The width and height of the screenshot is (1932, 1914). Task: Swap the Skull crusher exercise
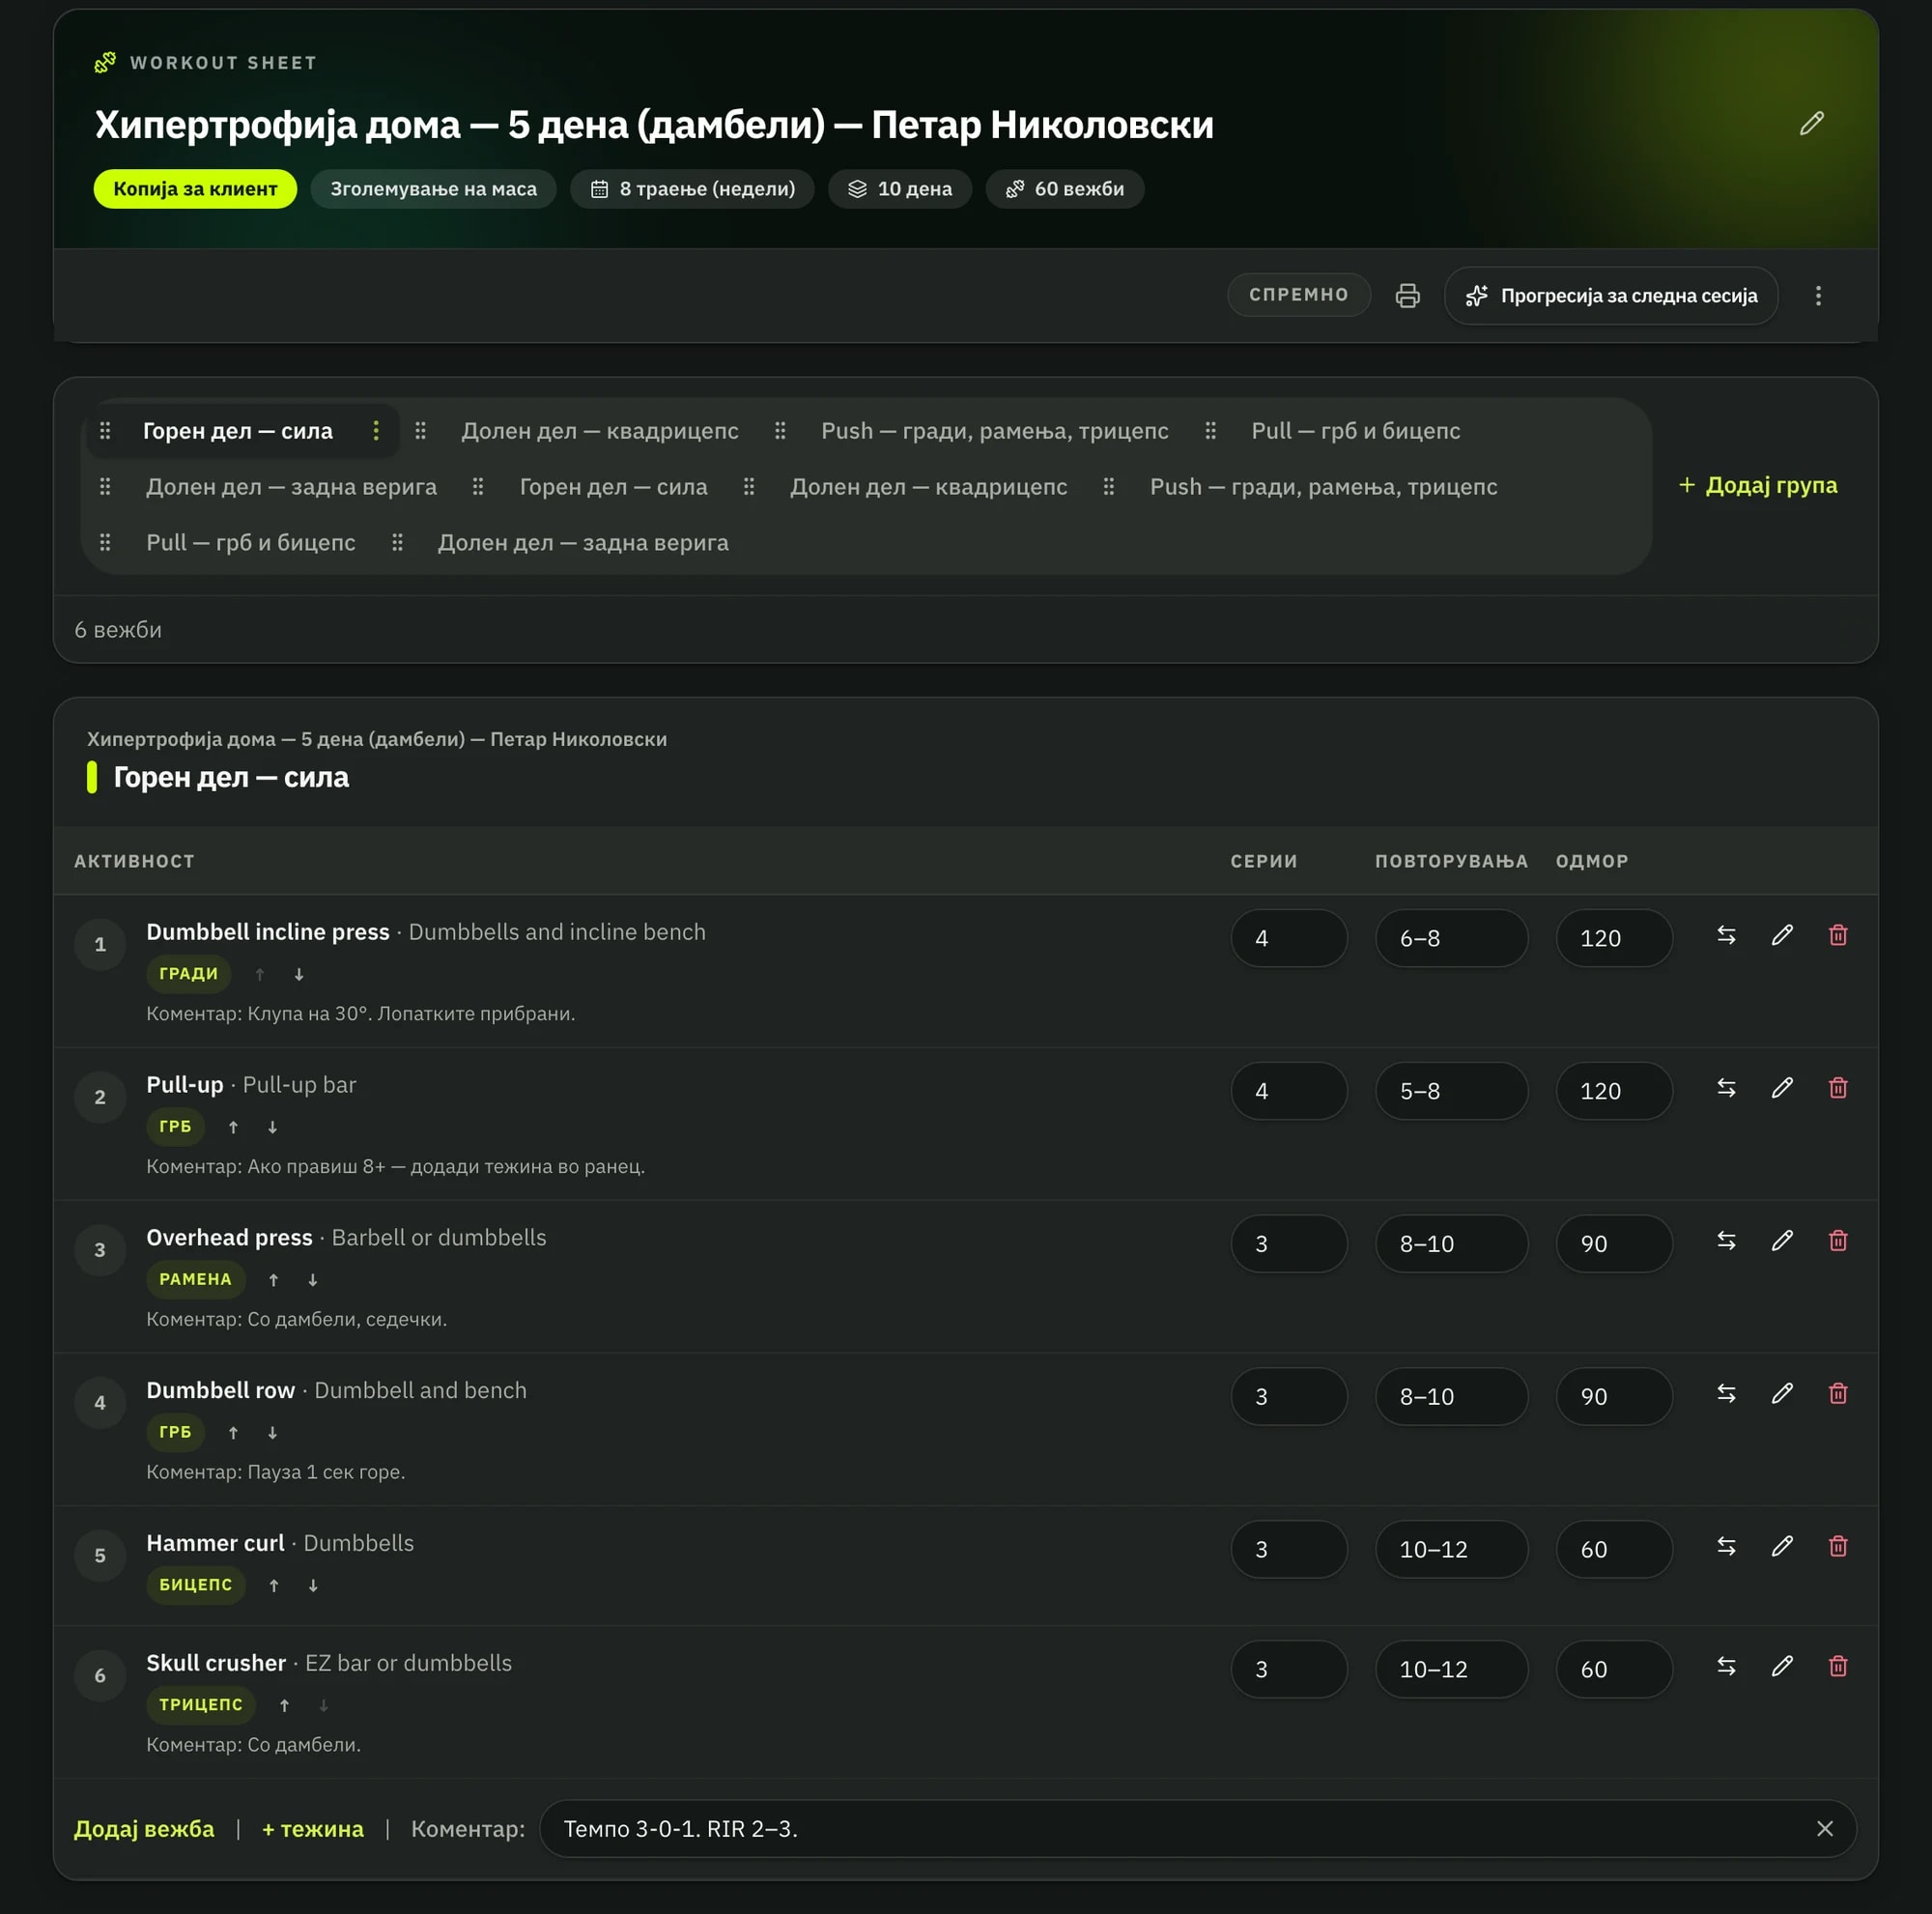click(1726, 1666)
